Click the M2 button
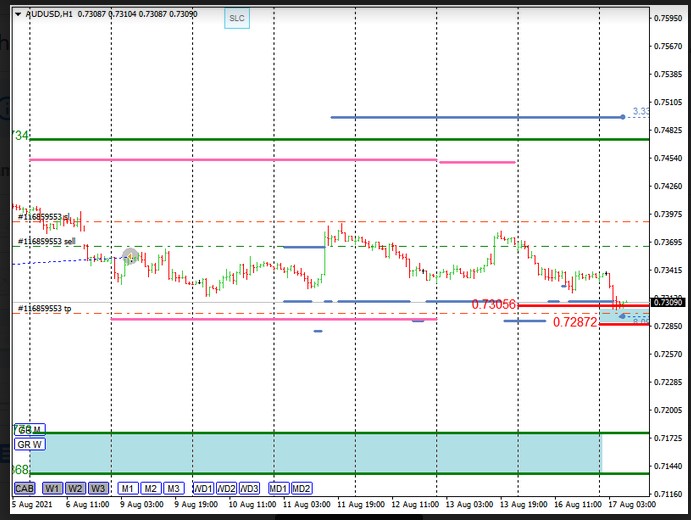The image size is (691, 520). pos(150,488)
